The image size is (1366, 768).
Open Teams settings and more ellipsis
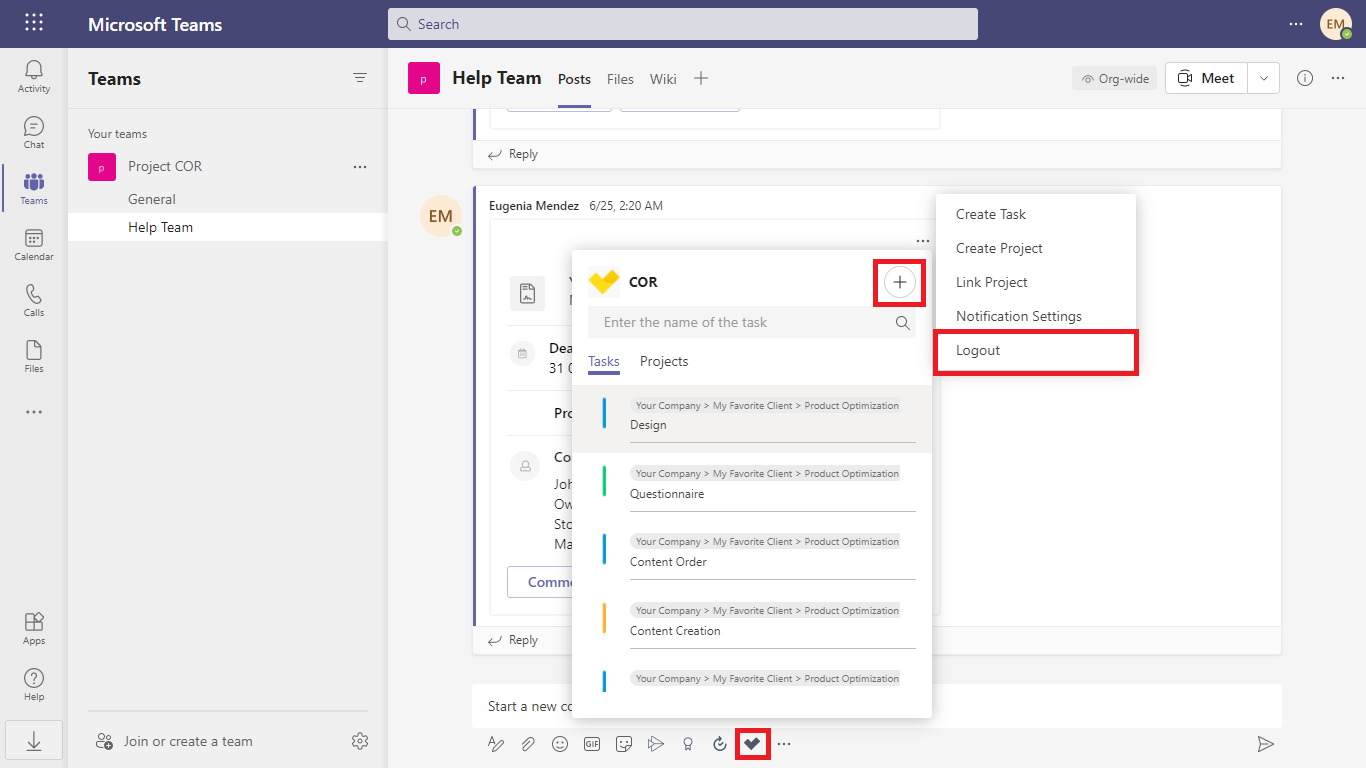pyautogui.click(x=1296, y=23)
